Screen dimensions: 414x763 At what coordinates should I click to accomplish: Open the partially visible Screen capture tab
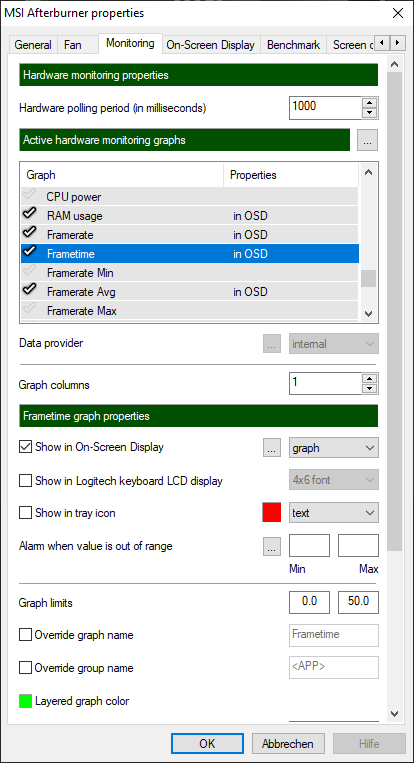pyautogui.click(x=351, y=45)
